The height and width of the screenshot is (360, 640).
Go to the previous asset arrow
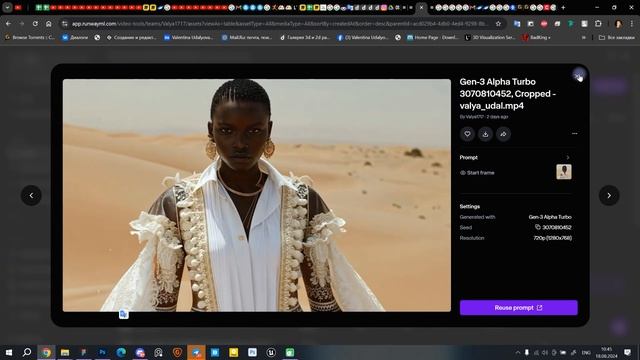[31, 196]
